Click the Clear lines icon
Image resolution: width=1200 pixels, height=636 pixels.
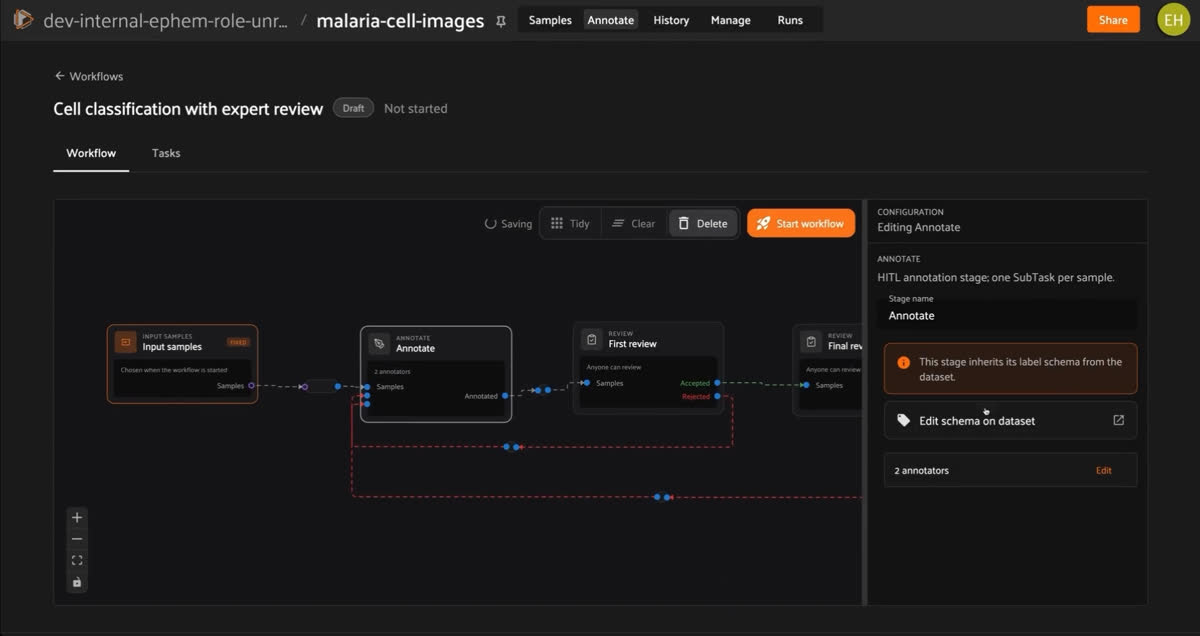618,224
